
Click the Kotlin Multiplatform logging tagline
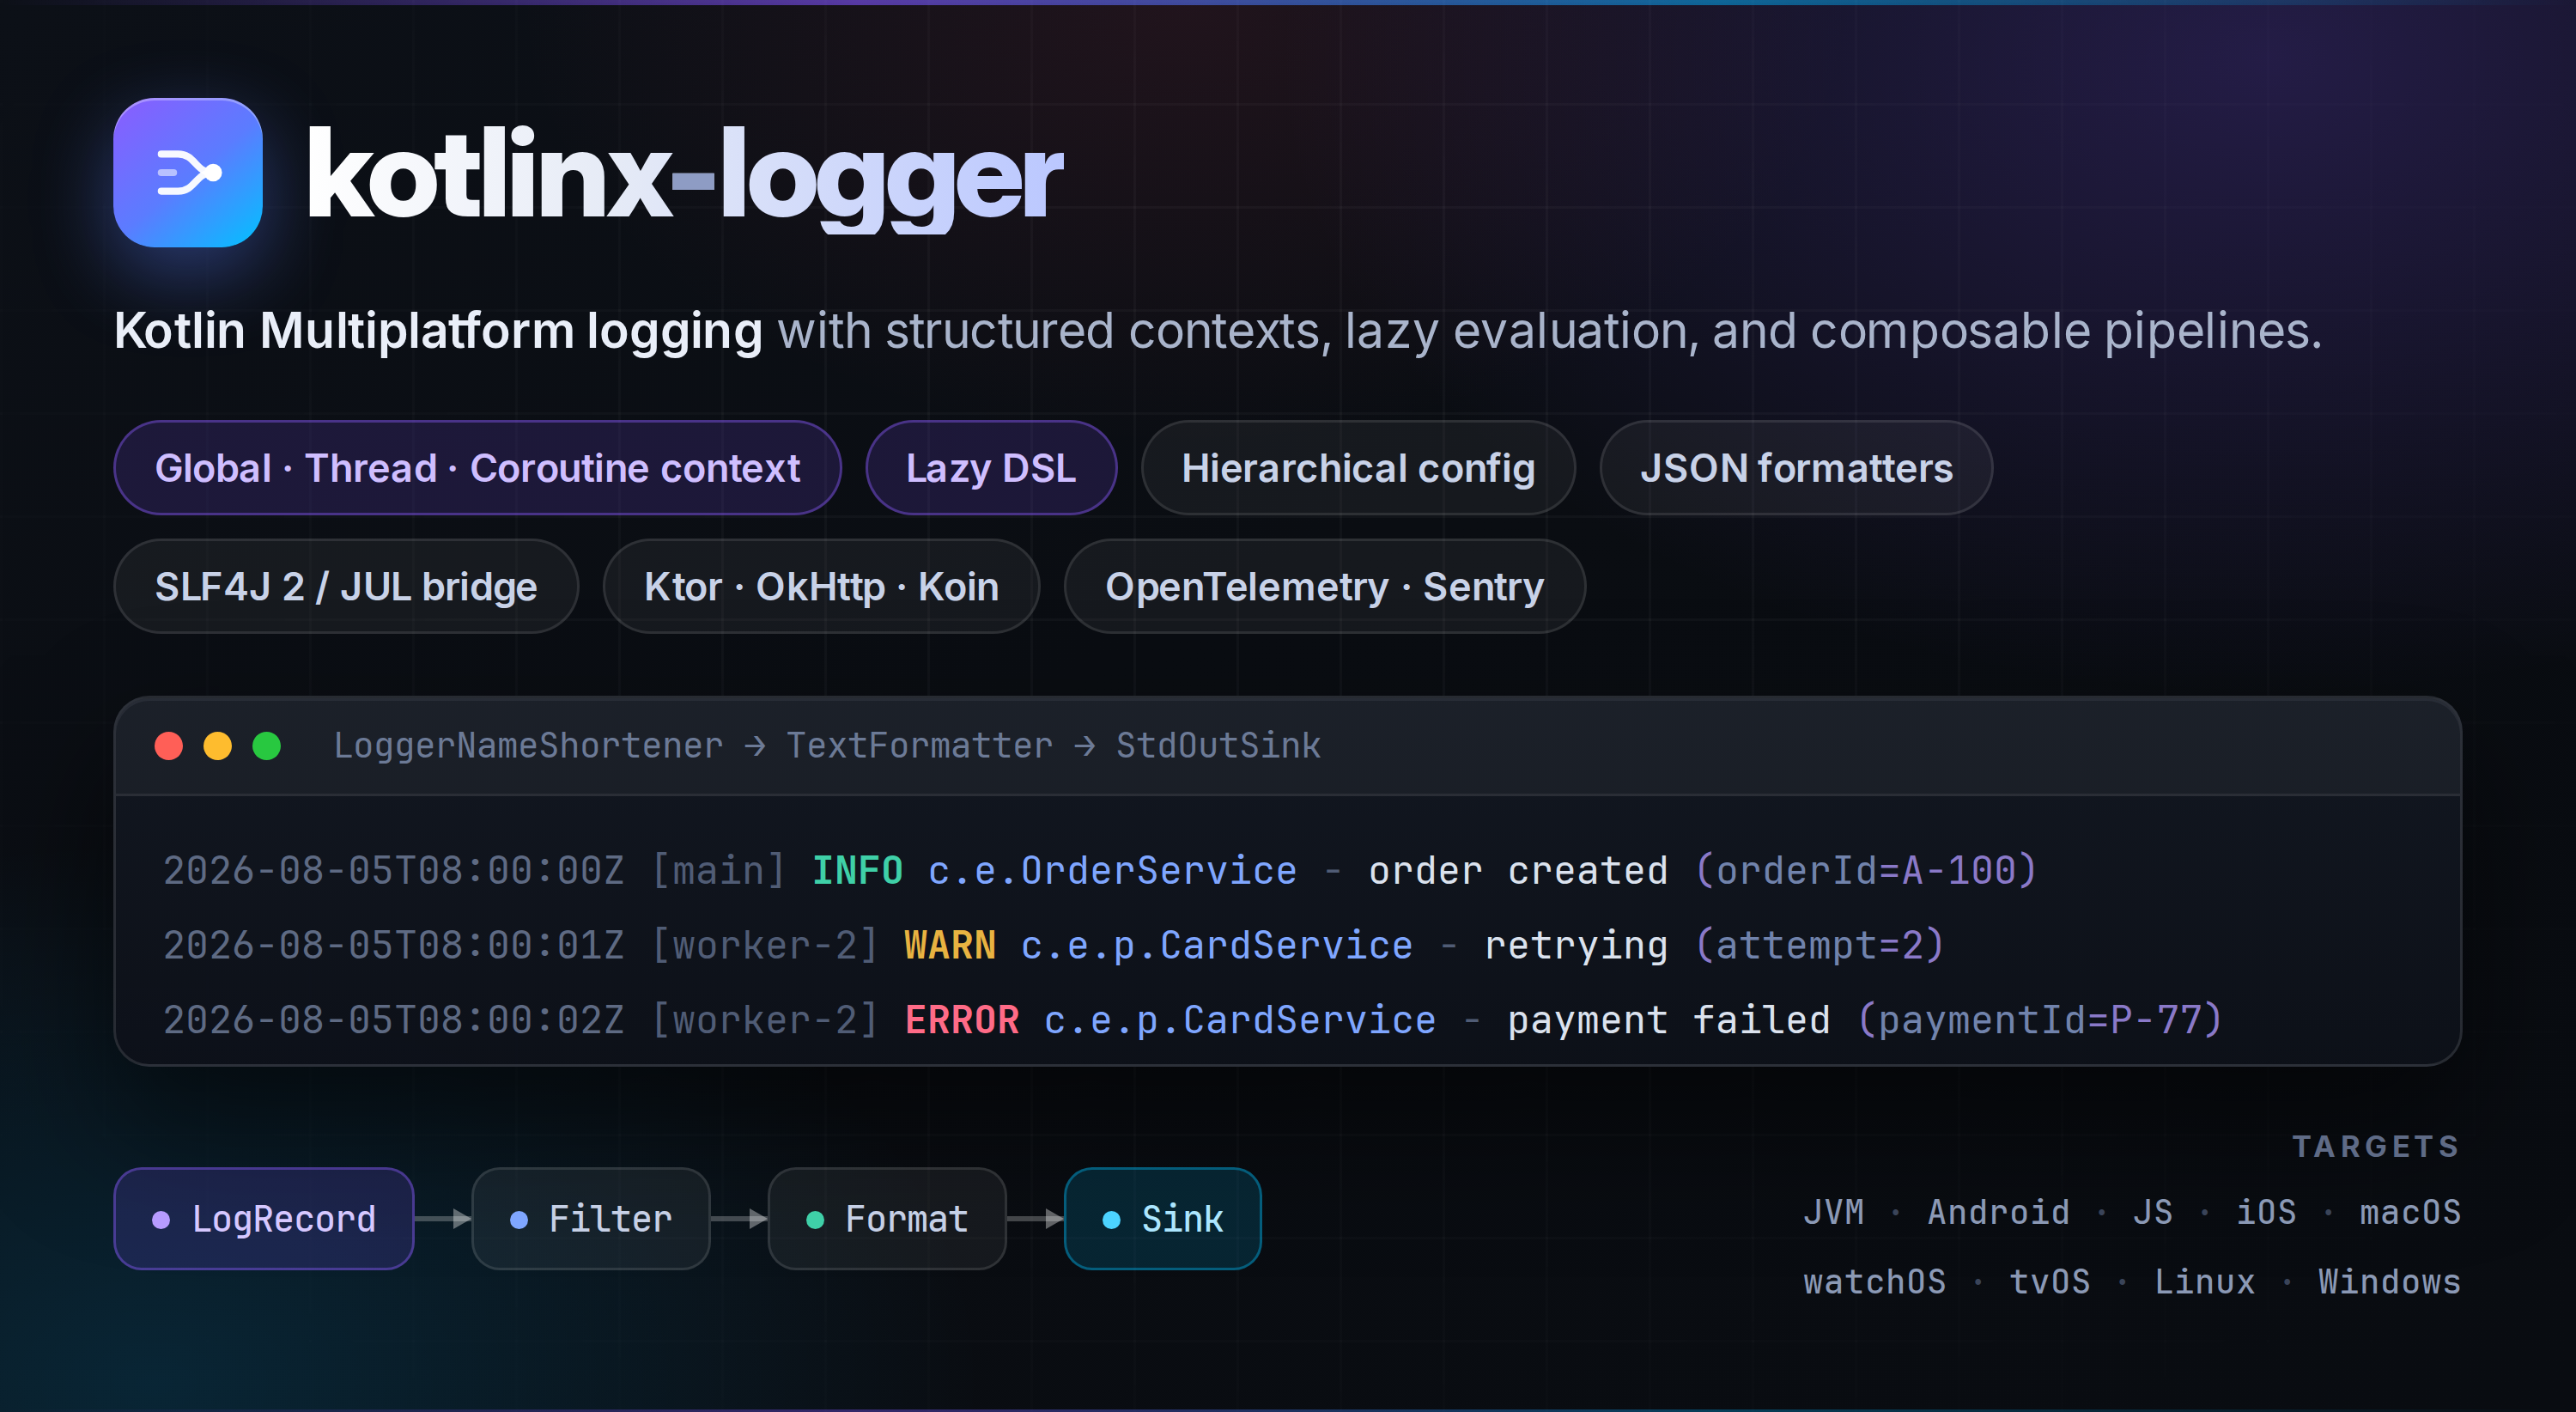[x=438, y=331]
